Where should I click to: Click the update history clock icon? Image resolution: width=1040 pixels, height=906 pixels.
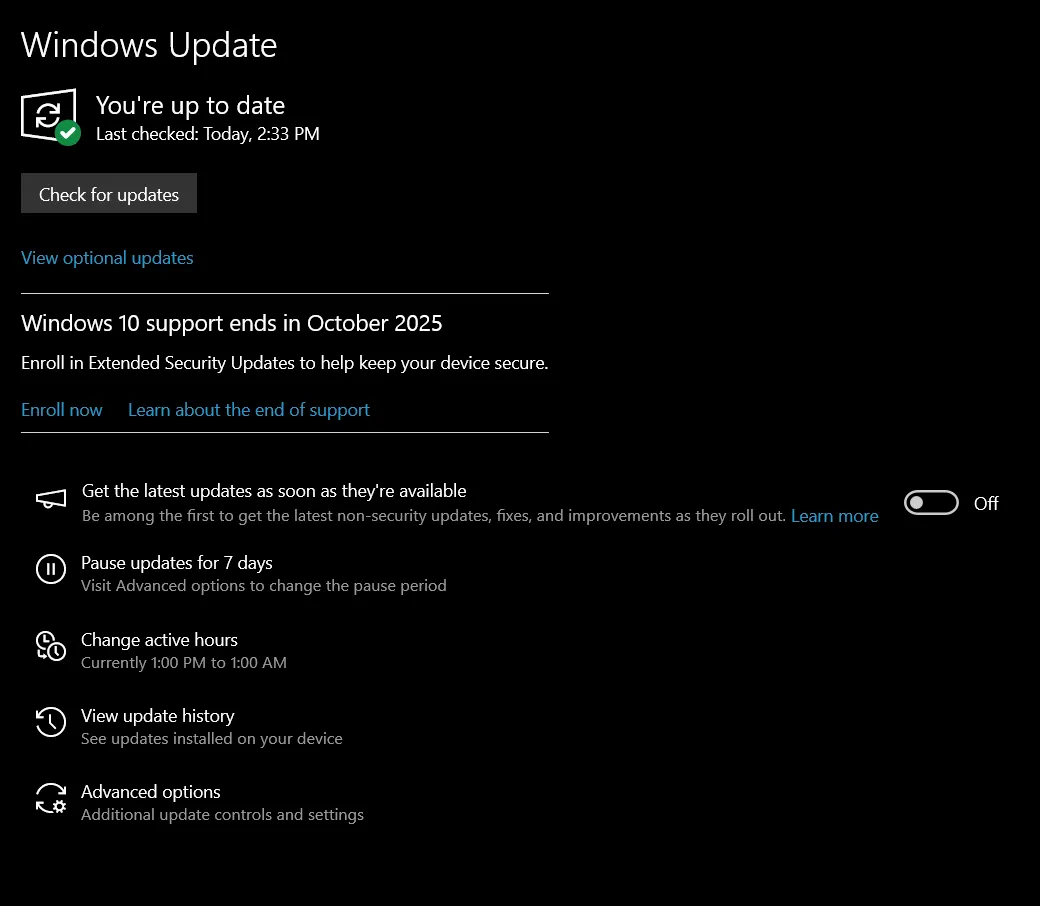click(51, 722)
